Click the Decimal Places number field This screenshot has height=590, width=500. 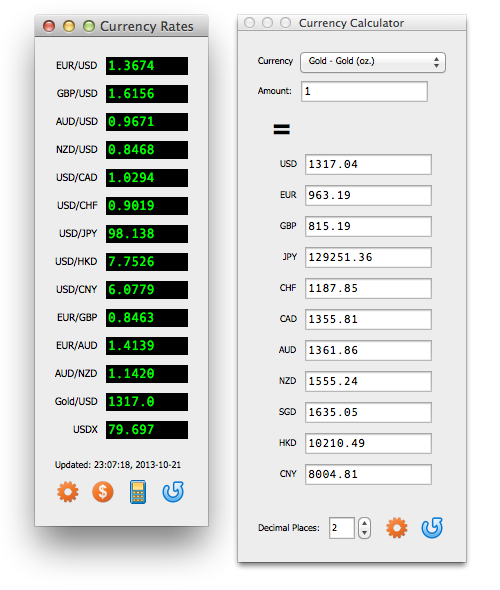coord(342,528)
